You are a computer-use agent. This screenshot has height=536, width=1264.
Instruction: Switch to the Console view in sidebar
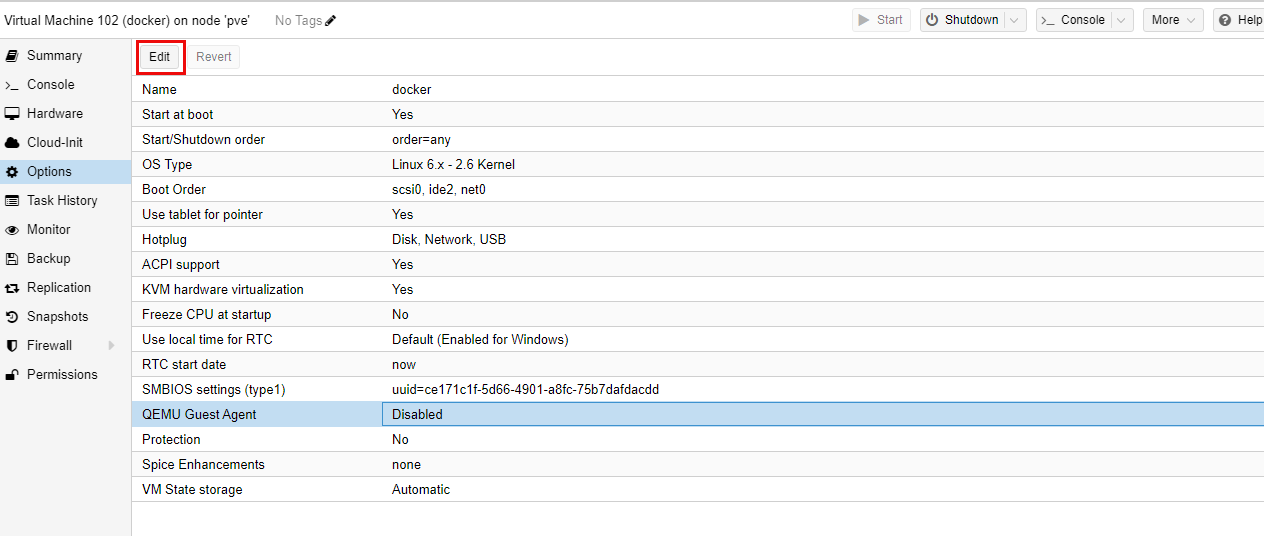(50, 85)
